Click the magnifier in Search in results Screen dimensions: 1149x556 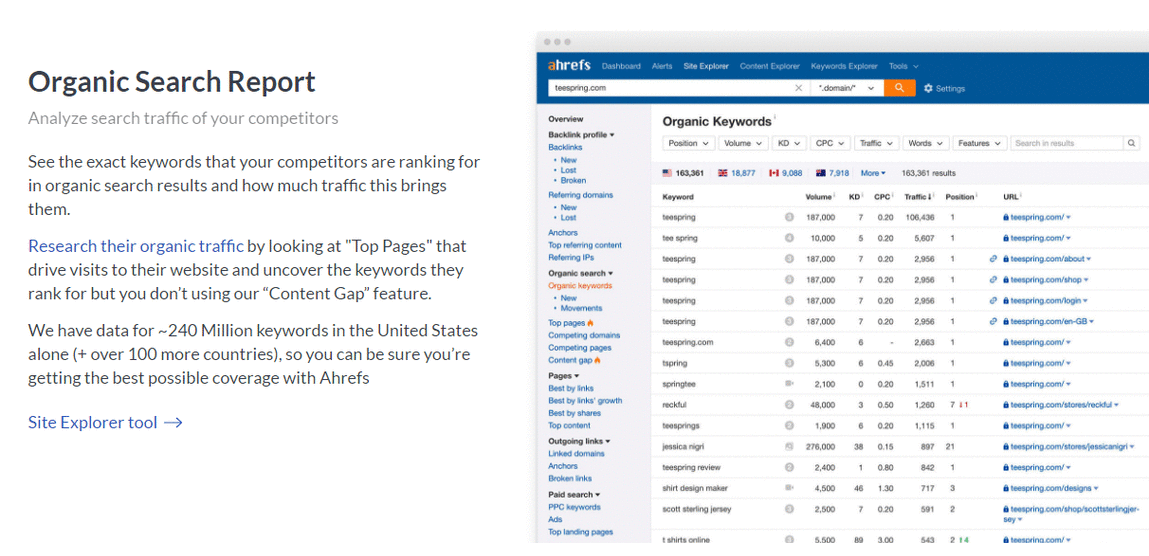tap(1131, 144)
